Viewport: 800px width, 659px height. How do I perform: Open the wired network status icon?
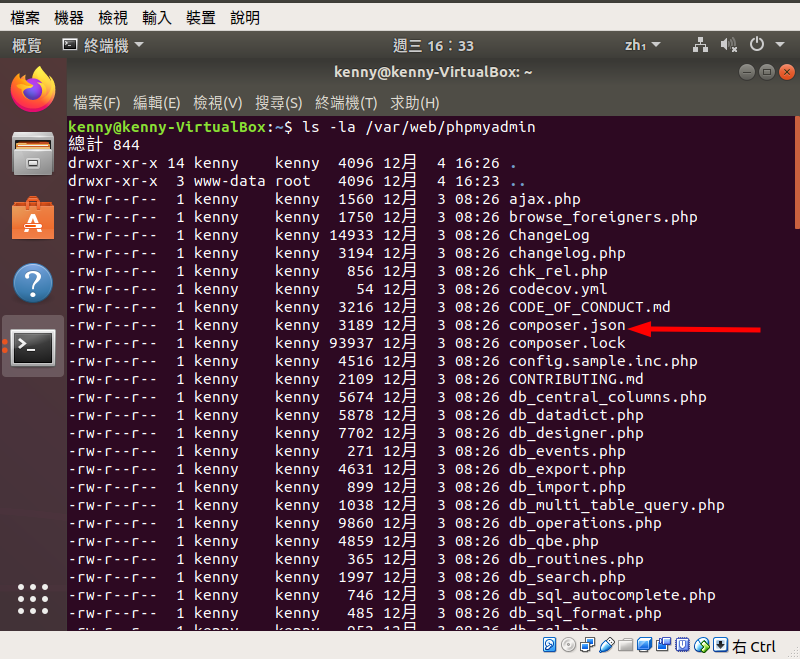[700, 45]
